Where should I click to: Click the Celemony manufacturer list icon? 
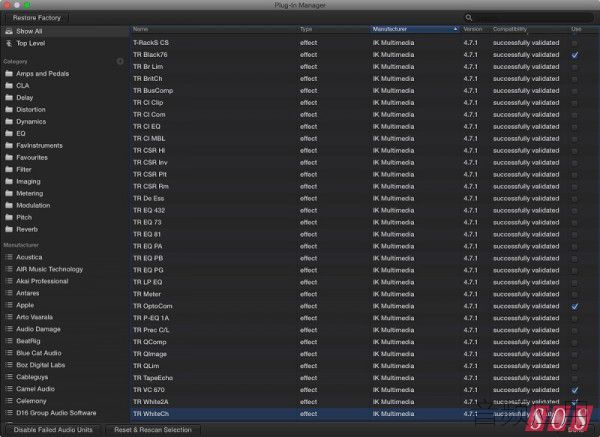(x=9, y=401)
